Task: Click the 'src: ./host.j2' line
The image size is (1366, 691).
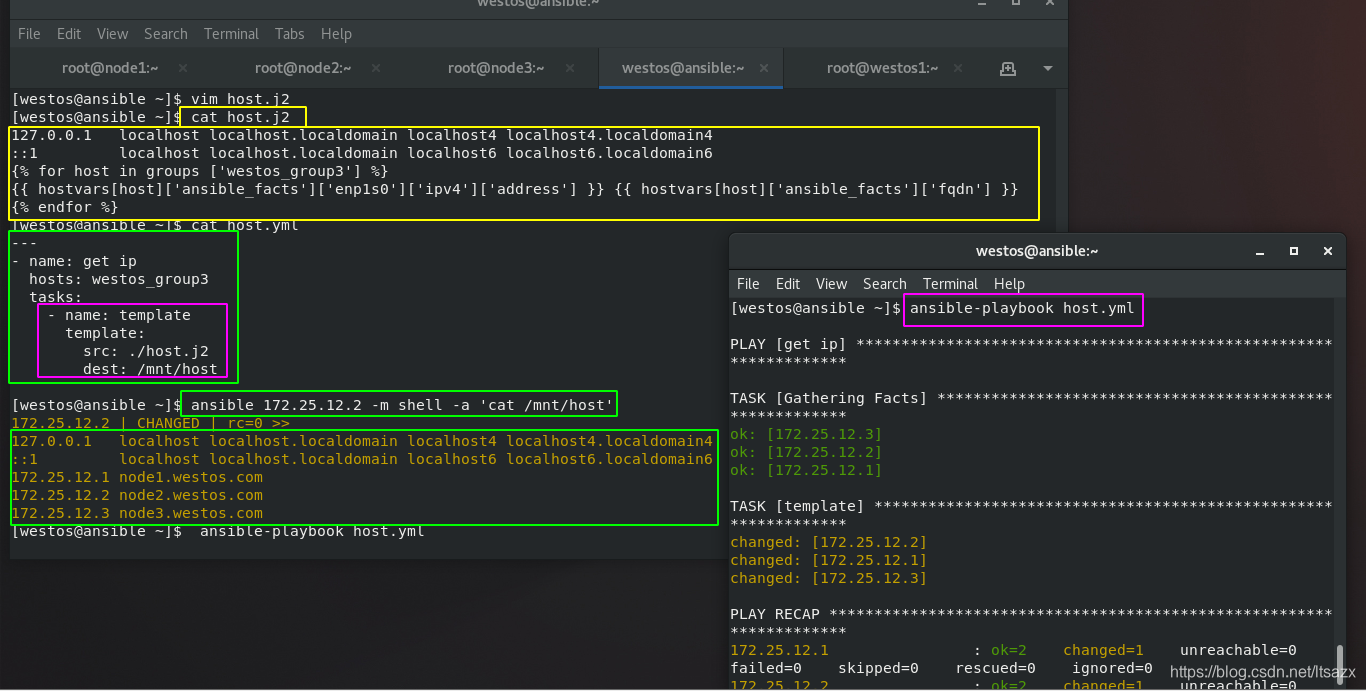Action: point(146,351)
